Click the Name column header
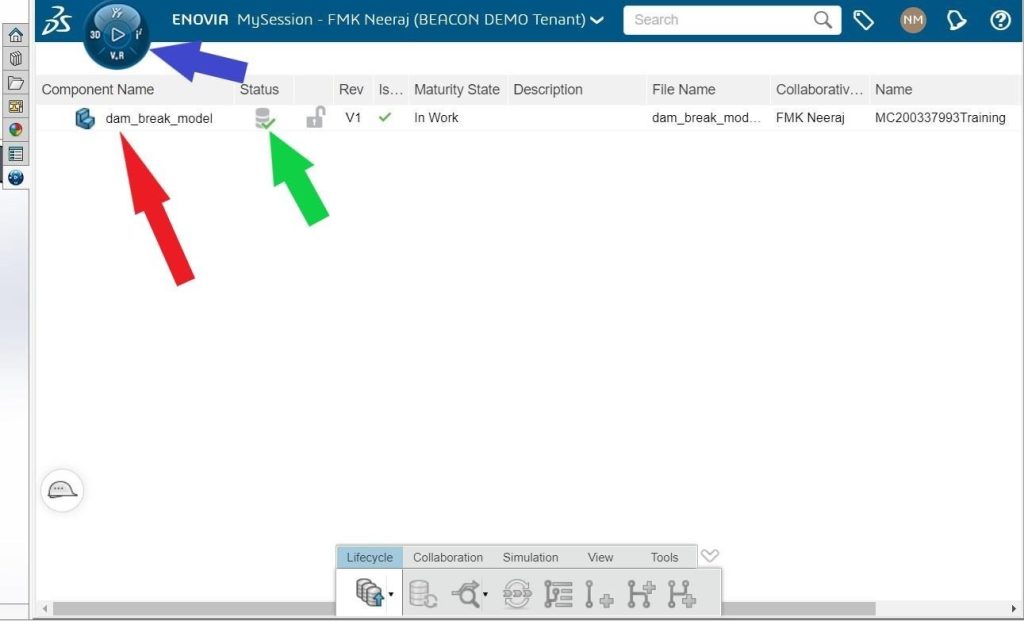 click(x=893, y=89)
